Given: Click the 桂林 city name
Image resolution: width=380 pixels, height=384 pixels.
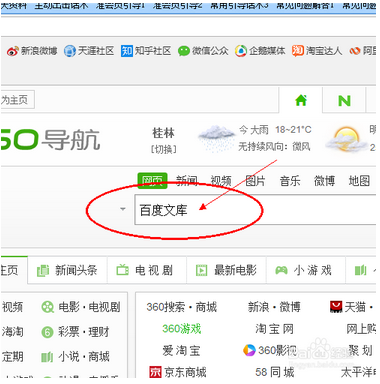Looking at the screenshot, I should pyautogui.click(x=163, y=133).
